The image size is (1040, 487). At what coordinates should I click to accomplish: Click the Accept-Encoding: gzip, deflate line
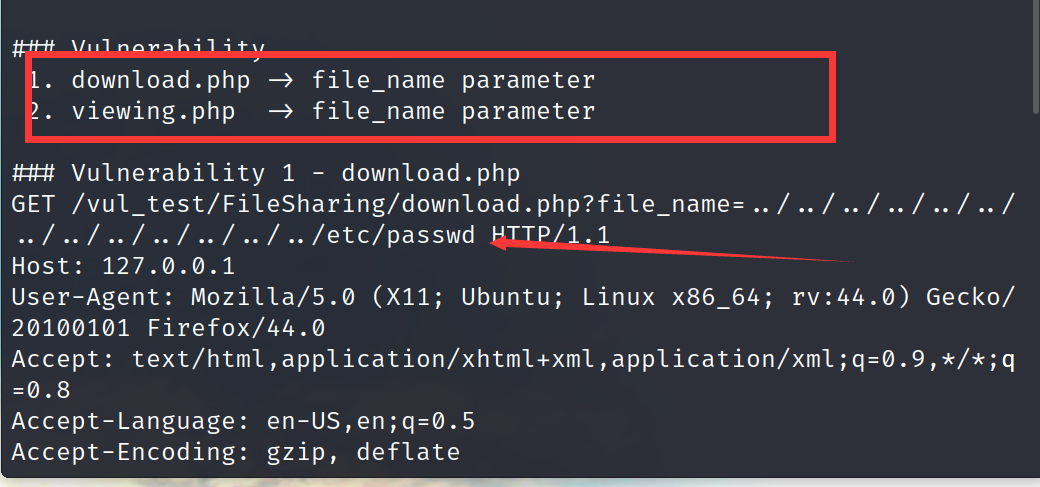[235, 452]
